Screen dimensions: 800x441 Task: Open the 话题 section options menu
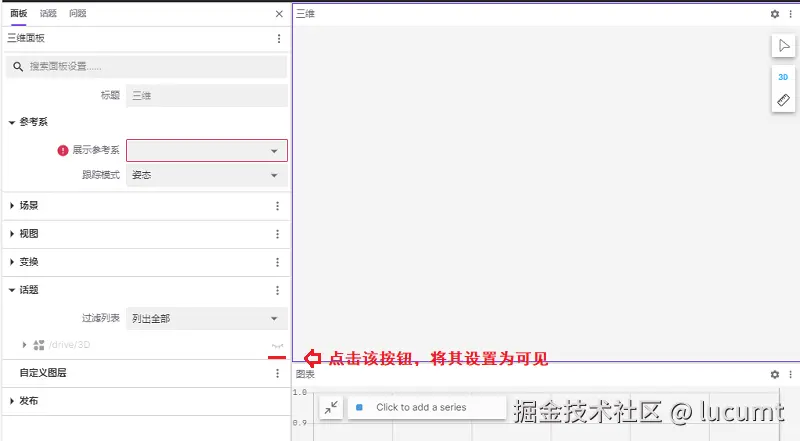[277, 290]
